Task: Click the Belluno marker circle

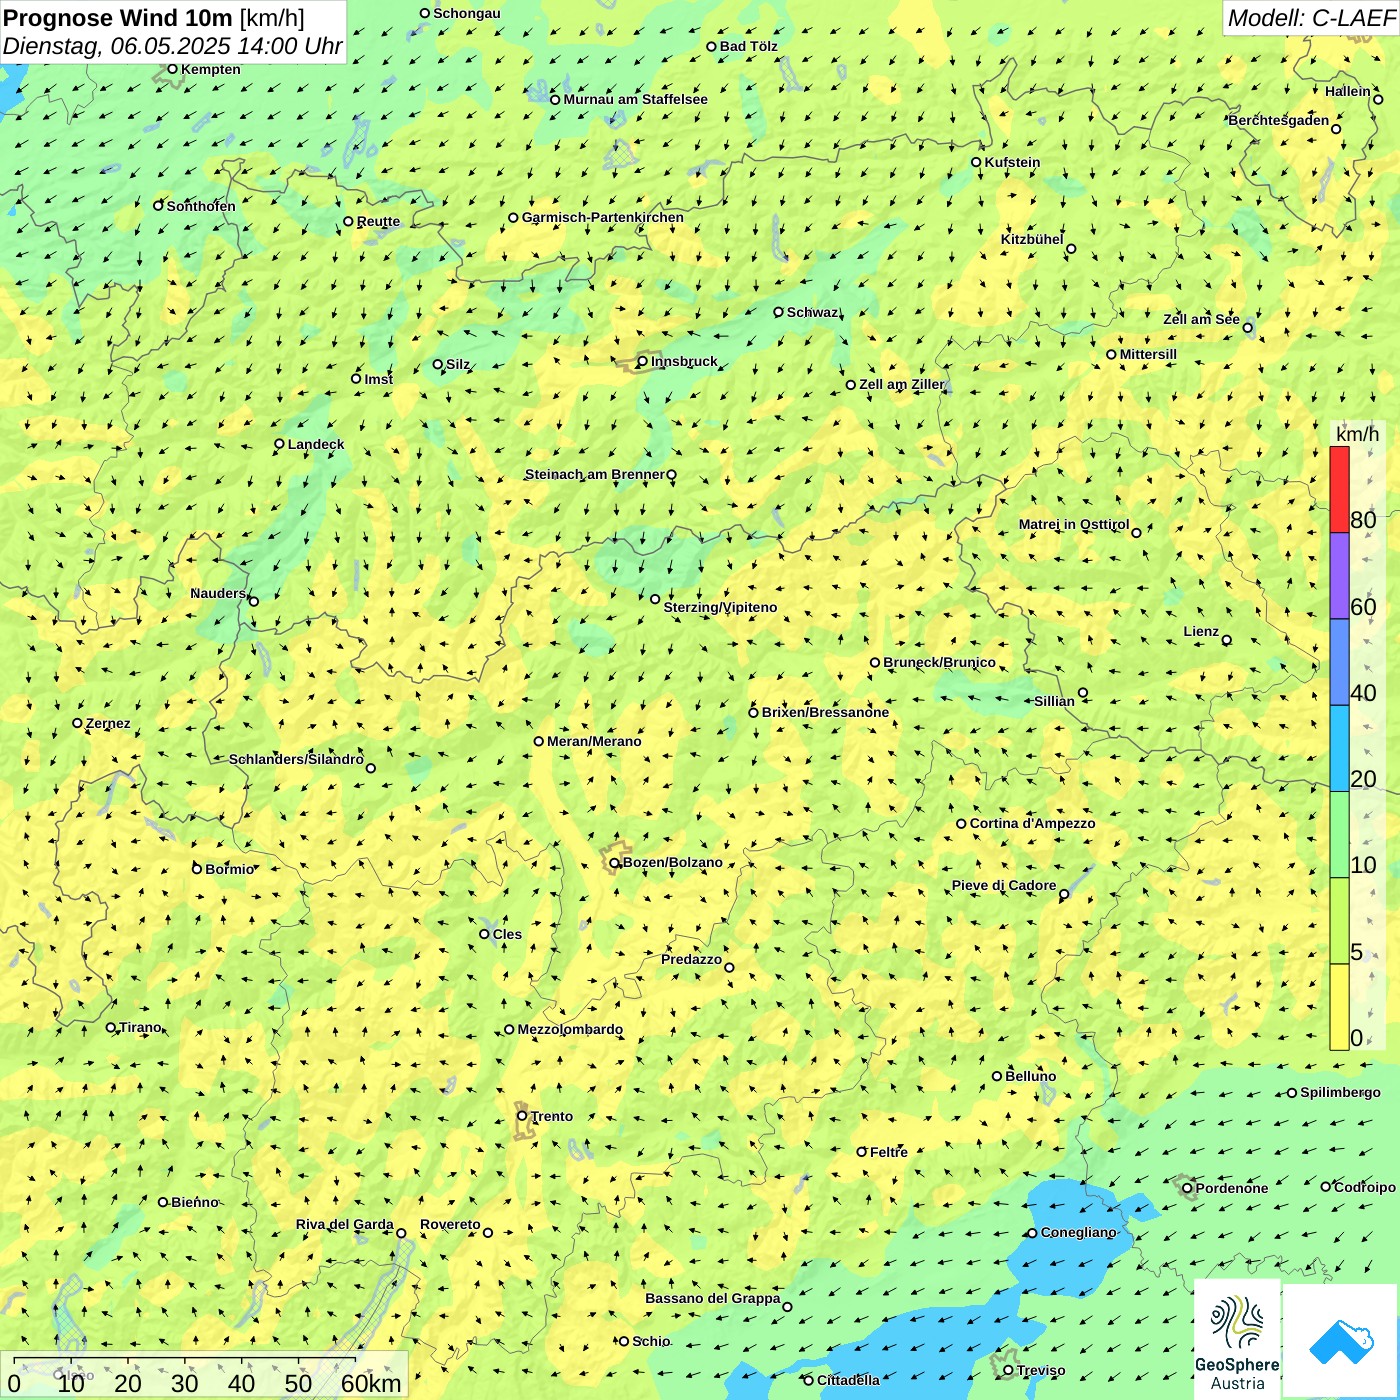Action: (x=997, y=1076)
